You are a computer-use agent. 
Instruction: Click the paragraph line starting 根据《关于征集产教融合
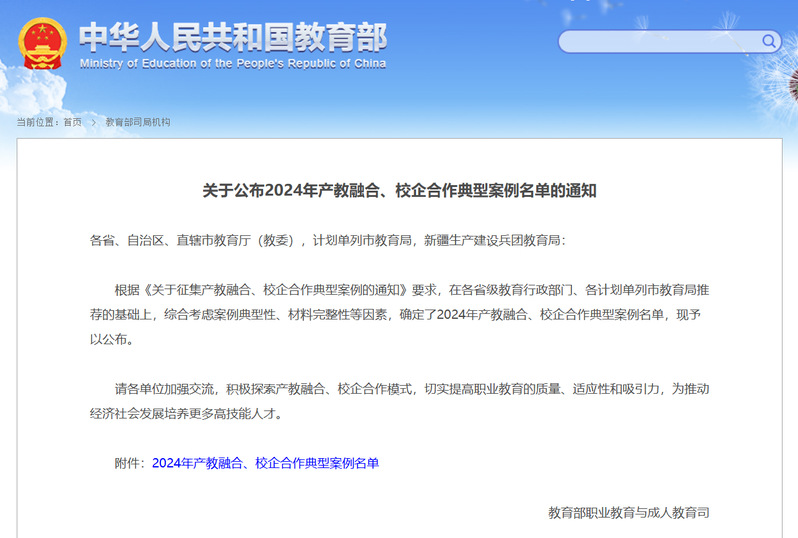[412, 290]
